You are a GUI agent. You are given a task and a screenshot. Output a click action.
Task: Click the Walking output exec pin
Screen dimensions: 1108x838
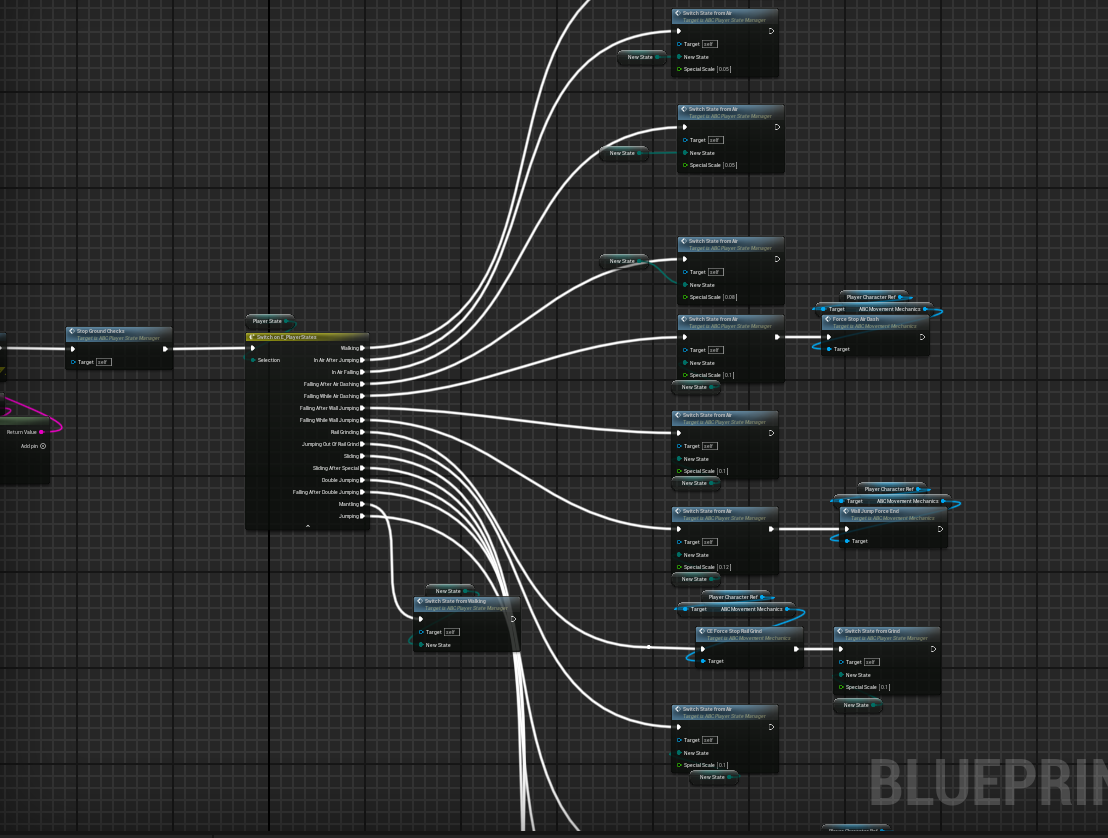click(363, 348)
